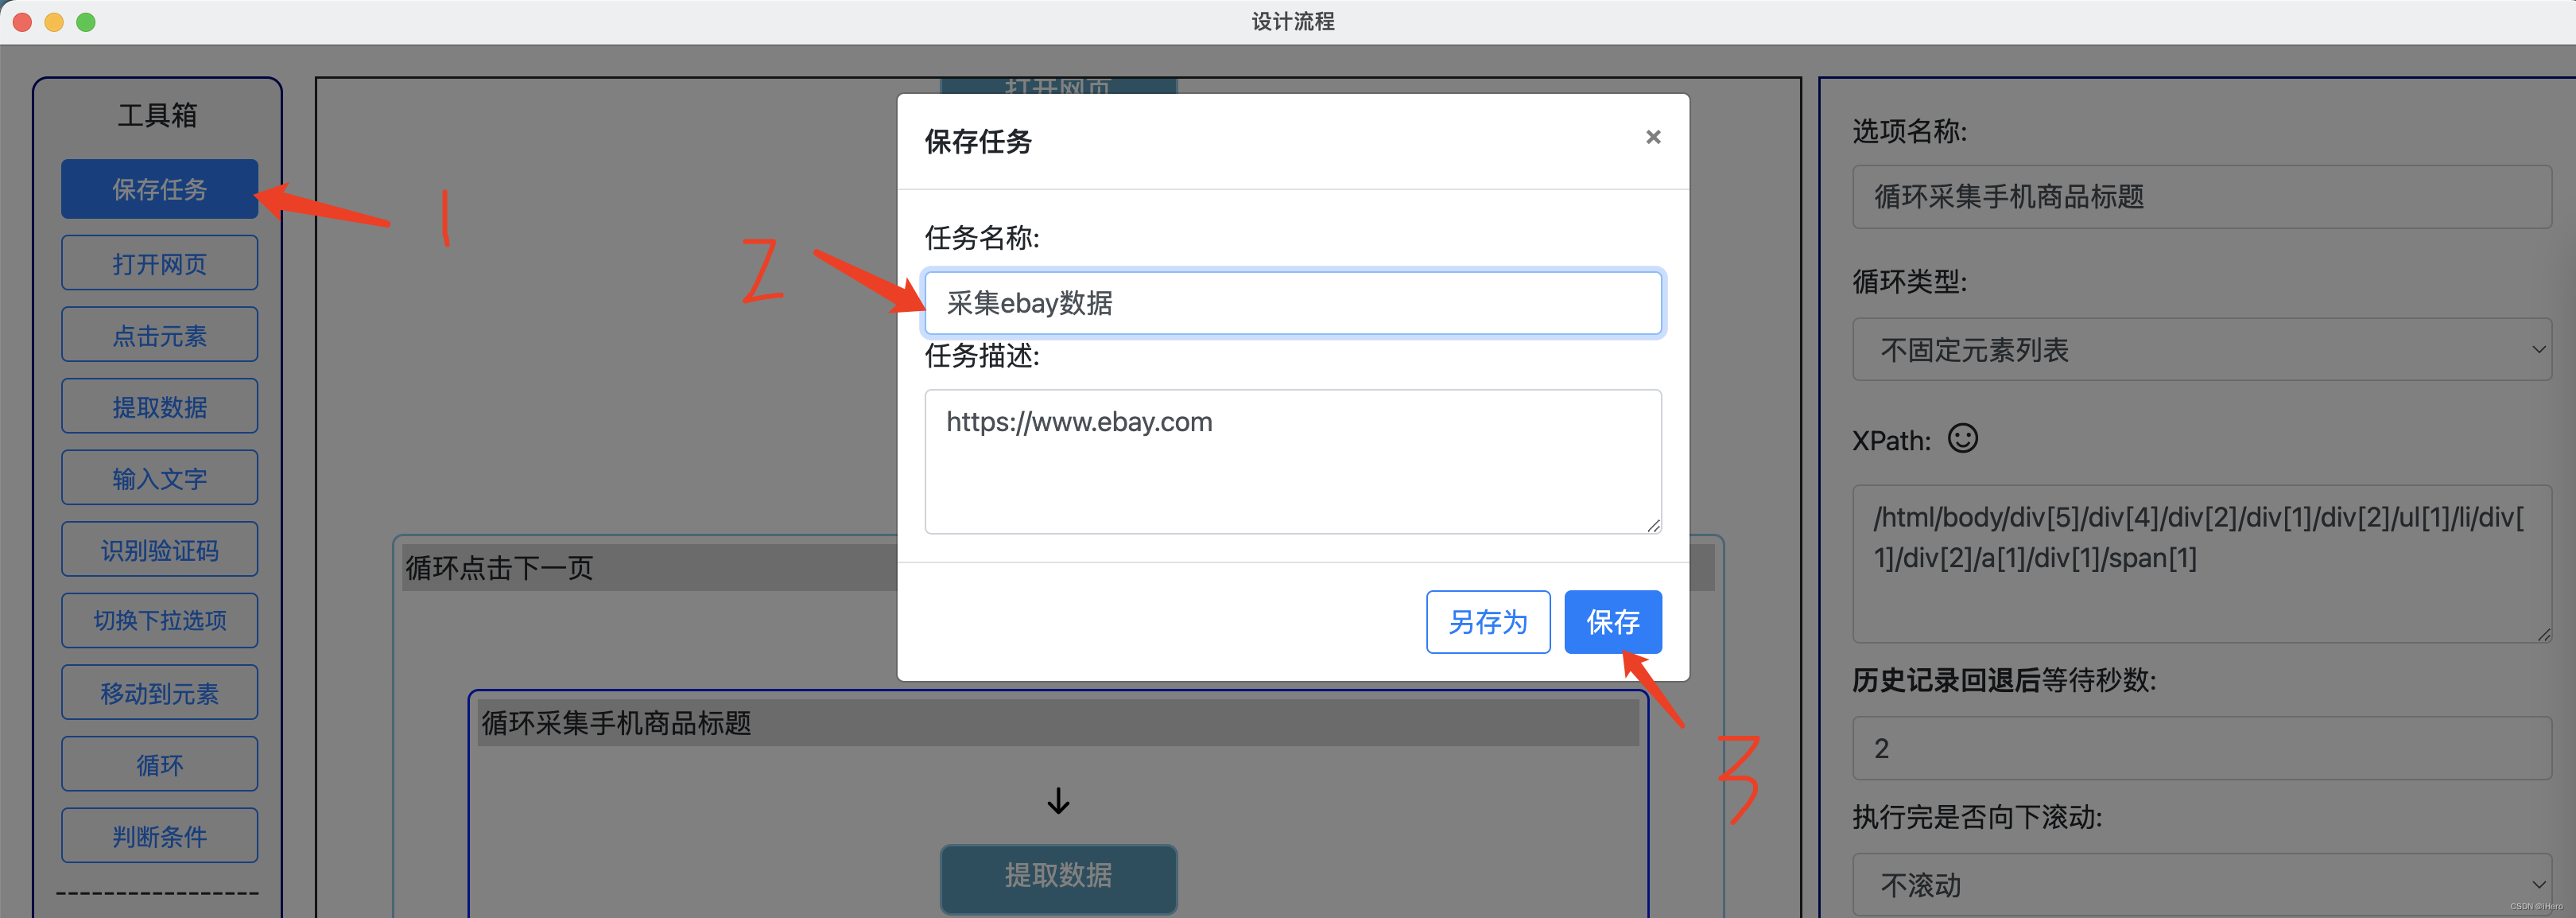Screen dimensions: 2576x918
Task: Open the 循环类型 dropdown
Action: [x=2202, y=350]
